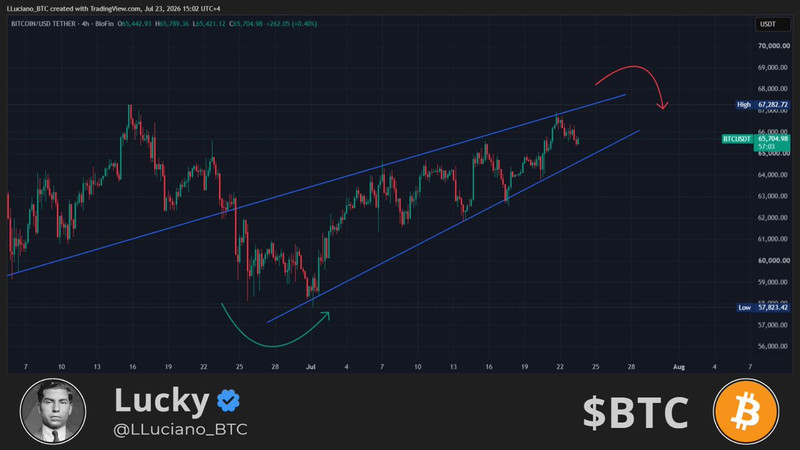Click the 4h timeframe label in title
800x450 pixels.
click(x=85, y=24)
